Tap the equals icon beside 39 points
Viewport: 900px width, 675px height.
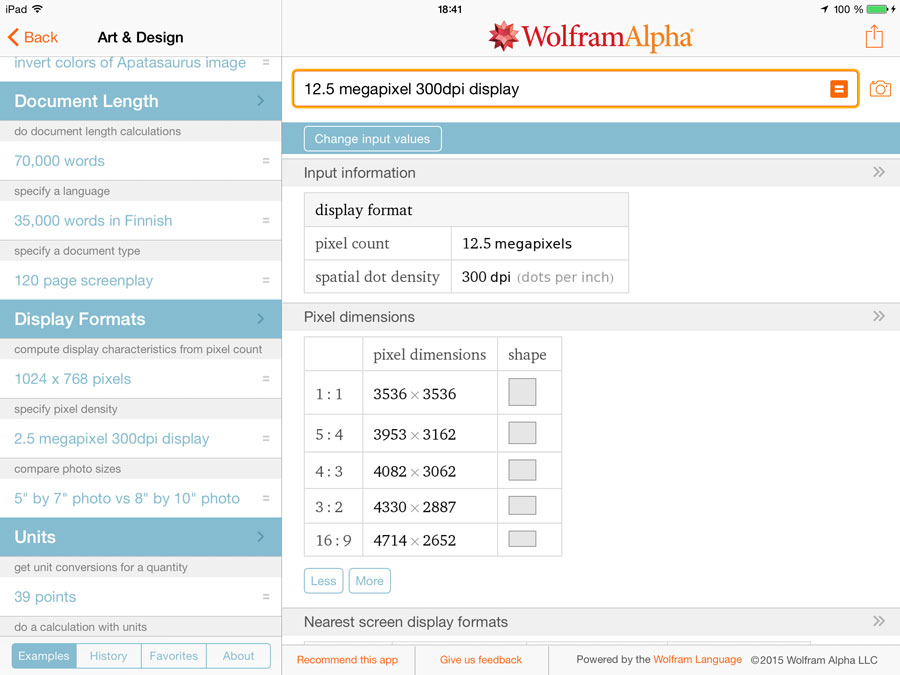[266, 597]
